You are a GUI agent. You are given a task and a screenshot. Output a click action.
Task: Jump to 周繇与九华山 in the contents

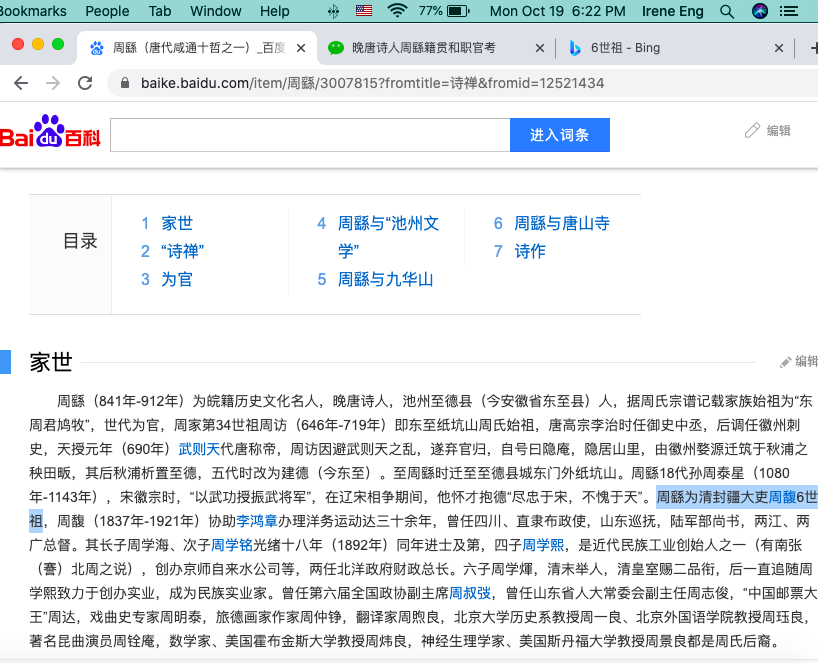tap(385, 279)
